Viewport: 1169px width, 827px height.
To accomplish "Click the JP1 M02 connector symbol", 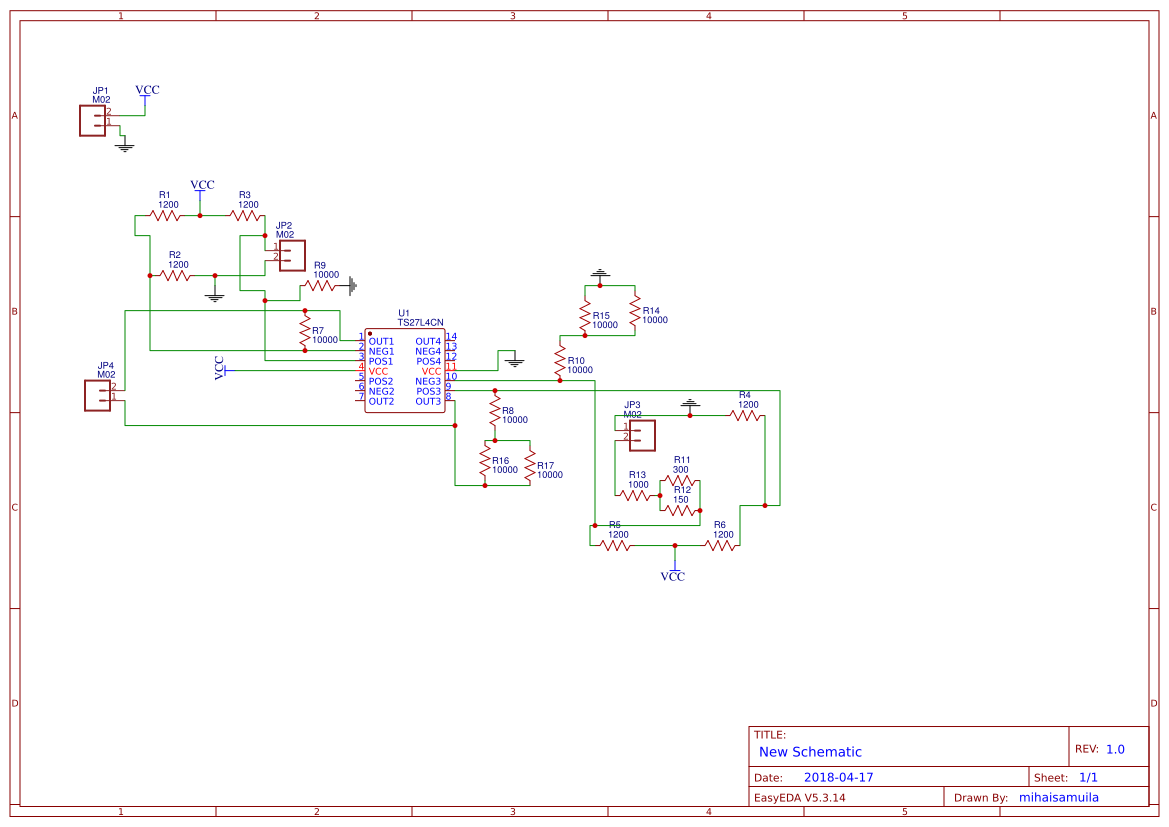I will click(92, 121).
